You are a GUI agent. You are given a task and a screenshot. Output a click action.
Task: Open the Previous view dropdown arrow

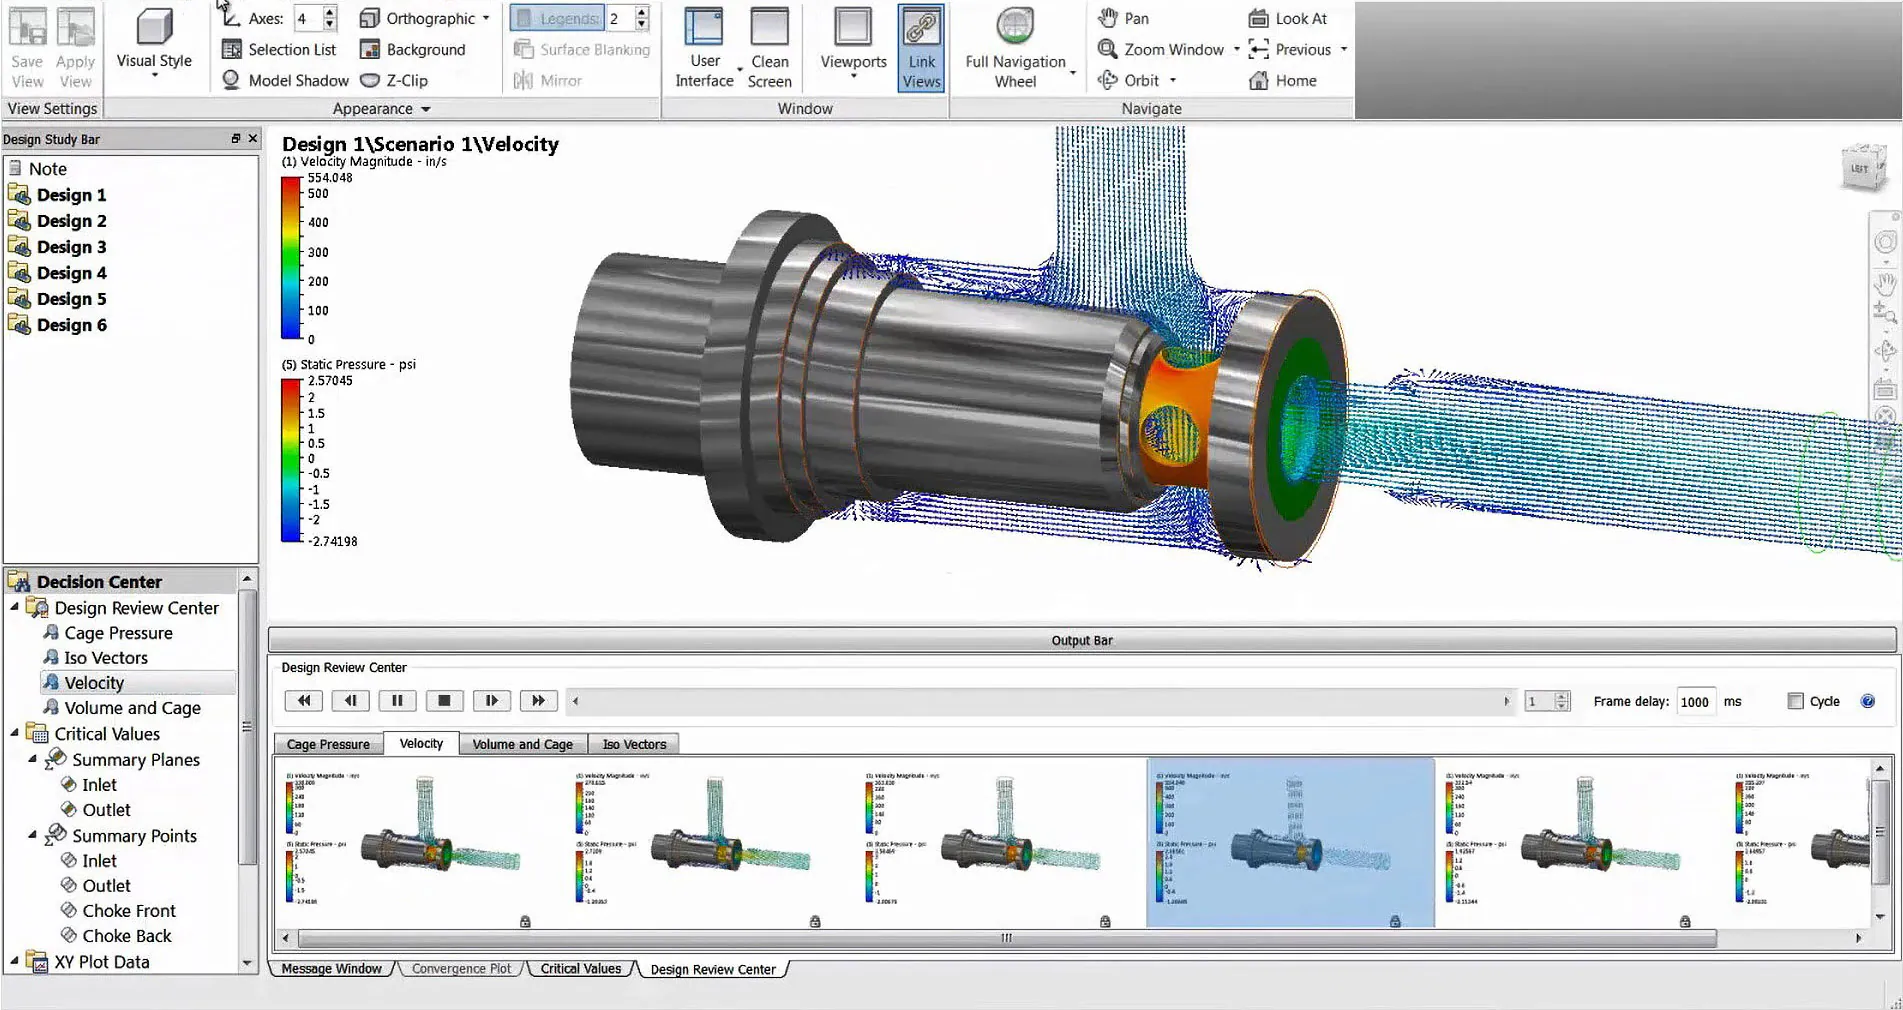click(x=1344, y=49)
